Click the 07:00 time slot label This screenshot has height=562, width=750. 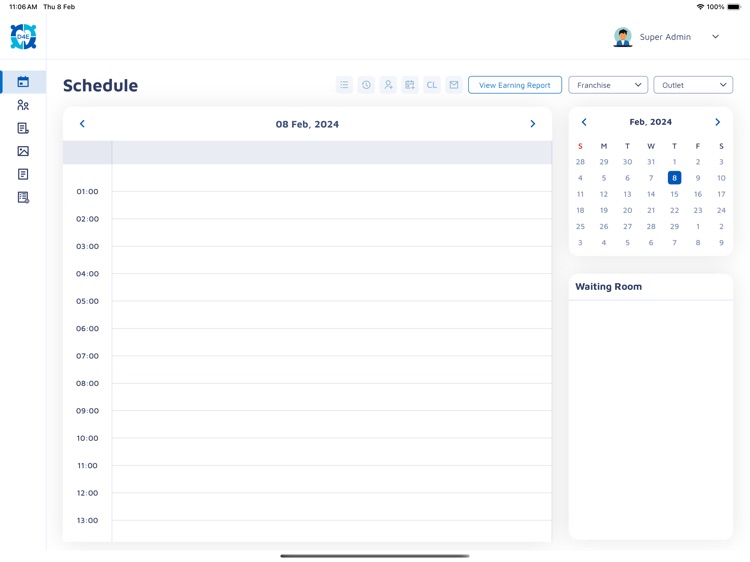[88, 356]
